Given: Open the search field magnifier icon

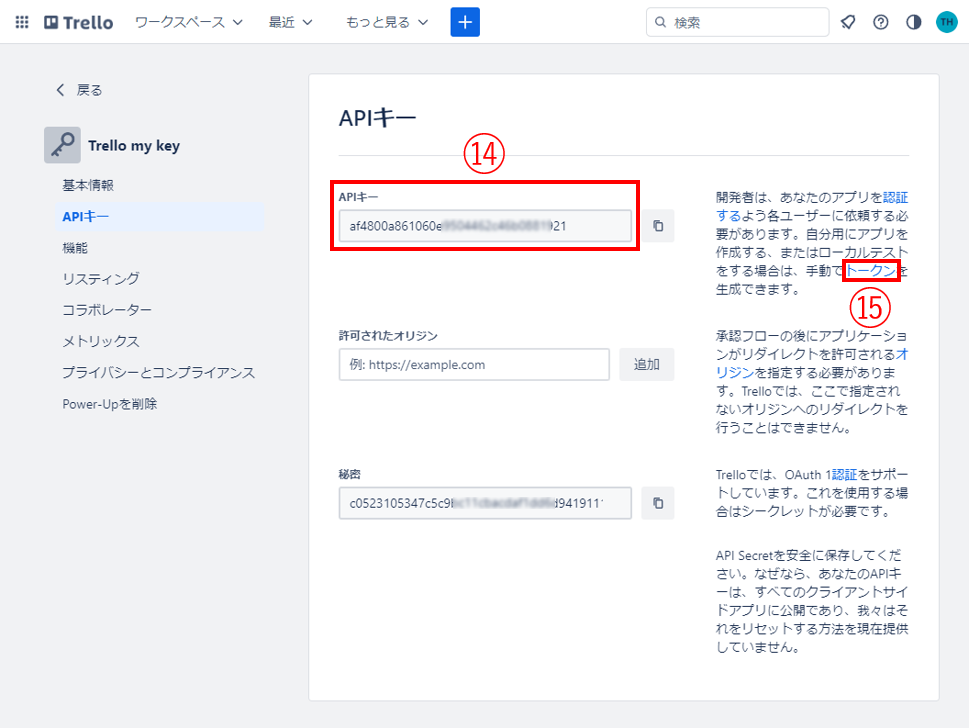Looking at the screenshot, I should [x=659, y=21].
